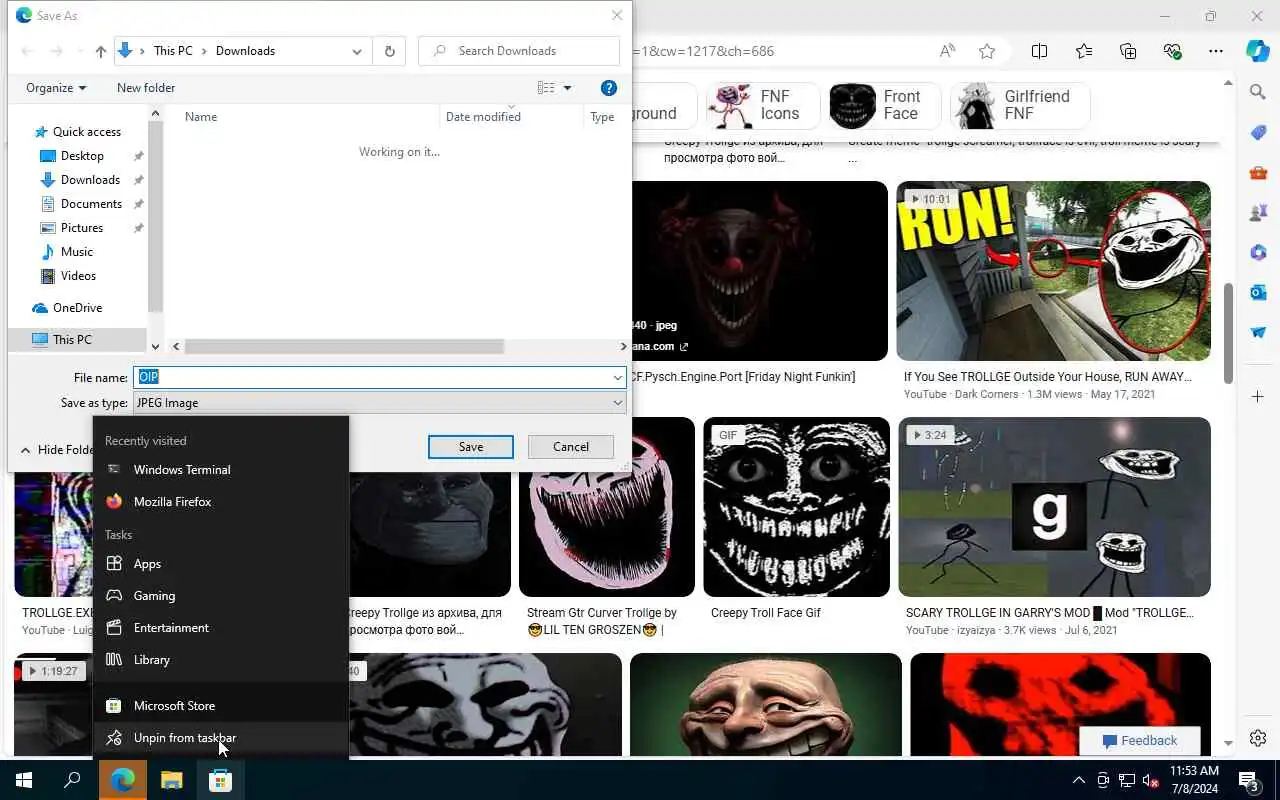Open Edge read aloud icon
This screenshot has width=1280, height=800.
946,51
